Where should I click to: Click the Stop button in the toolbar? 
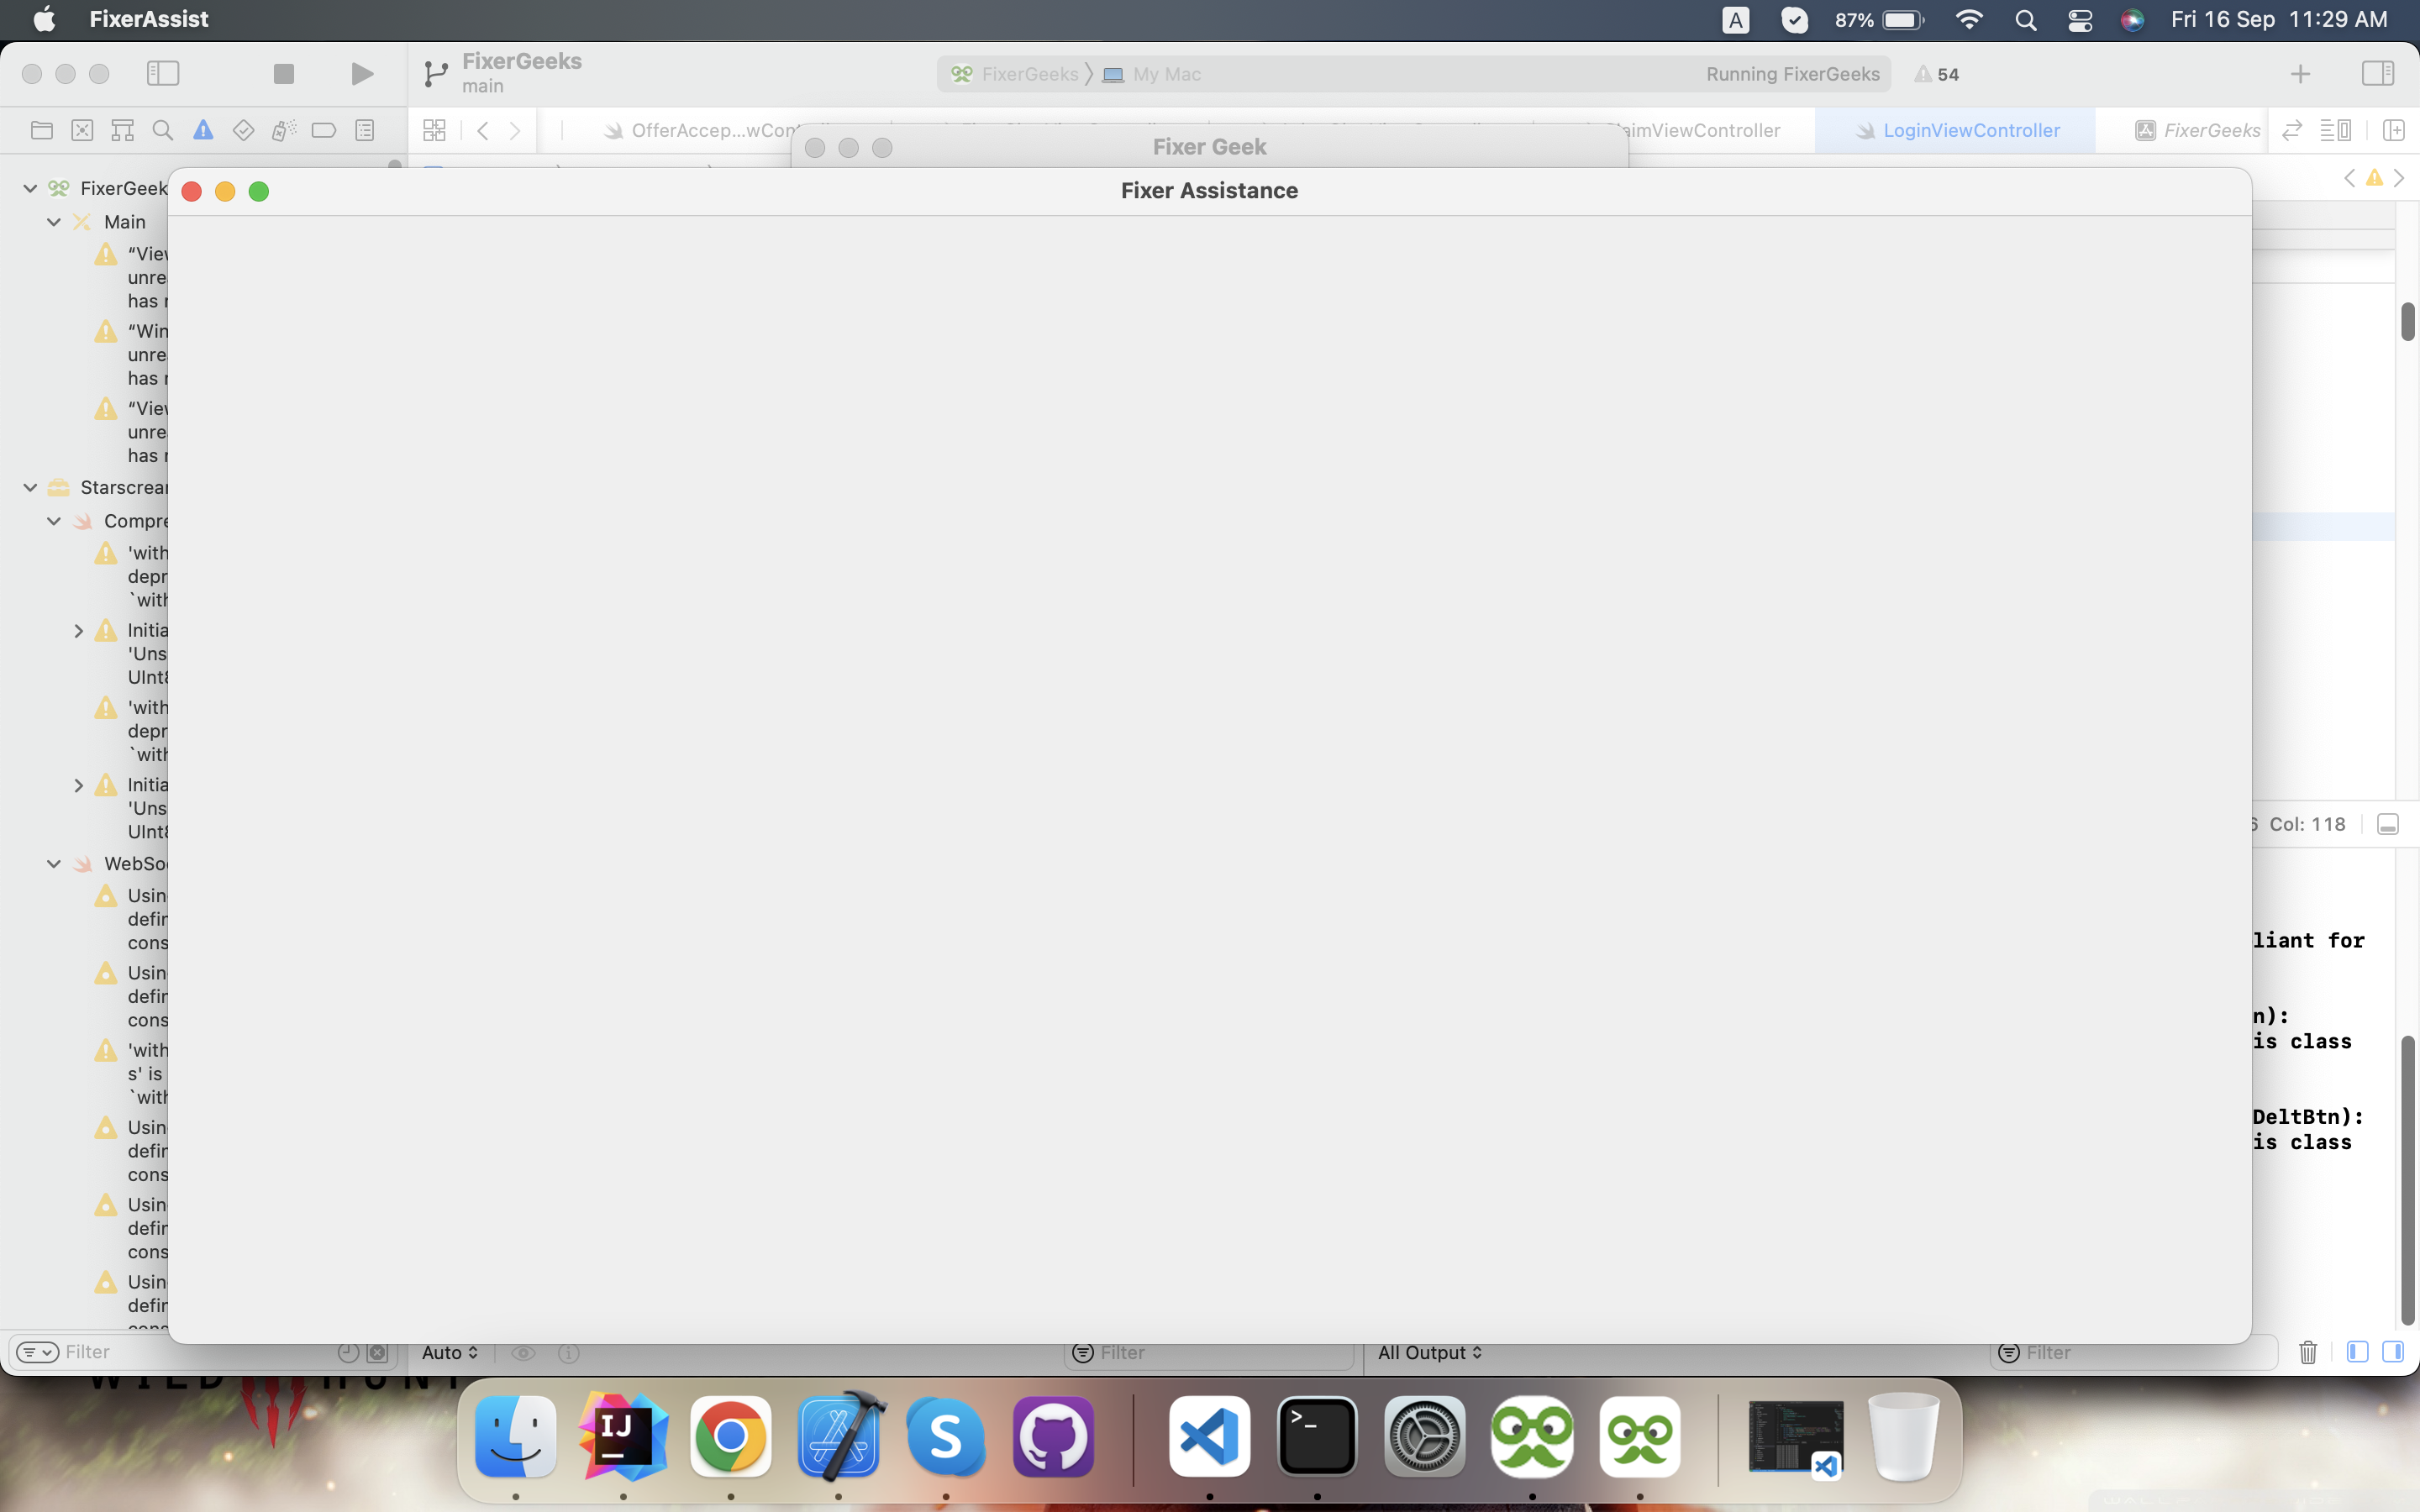pyautogui.click(x=283, y=73)
